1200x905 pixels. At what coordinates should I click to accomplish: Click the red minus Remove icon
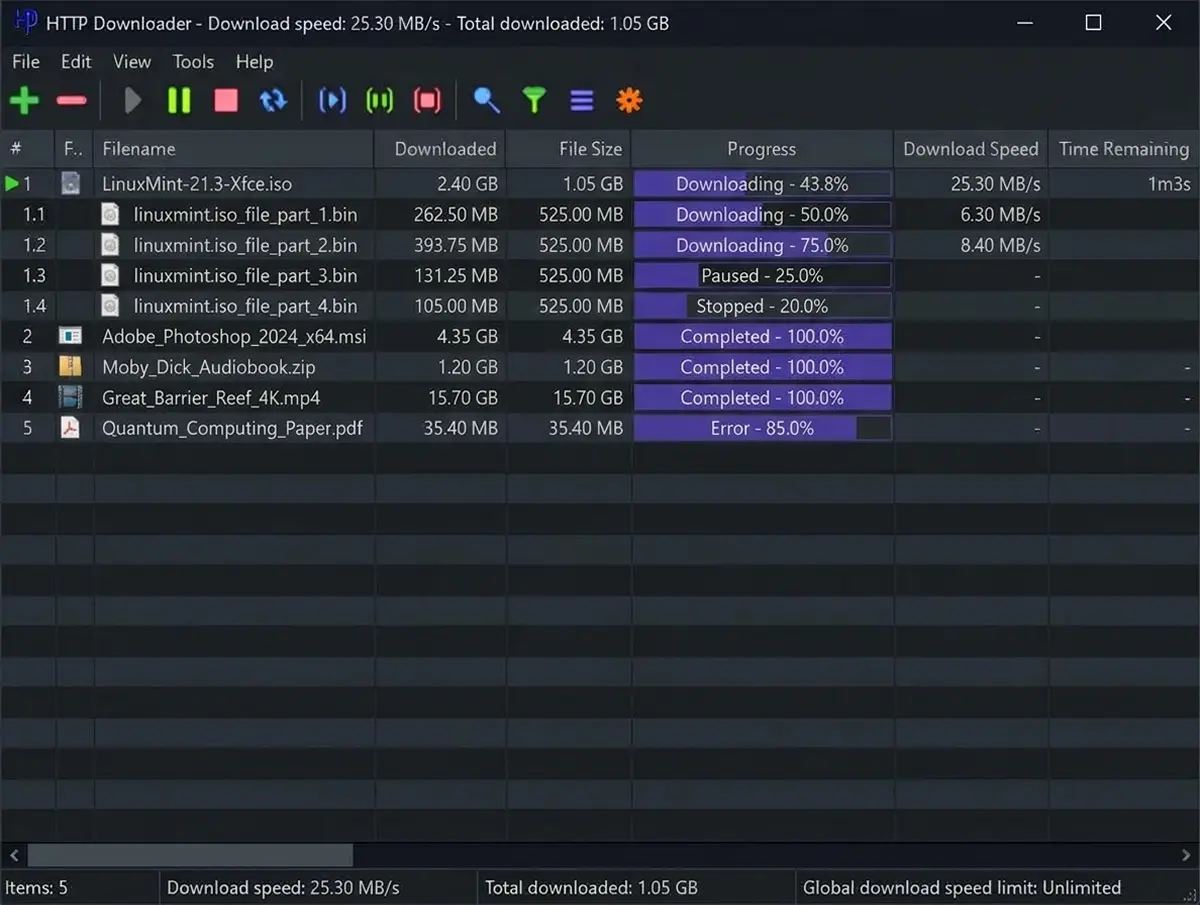tap(72, 100)
